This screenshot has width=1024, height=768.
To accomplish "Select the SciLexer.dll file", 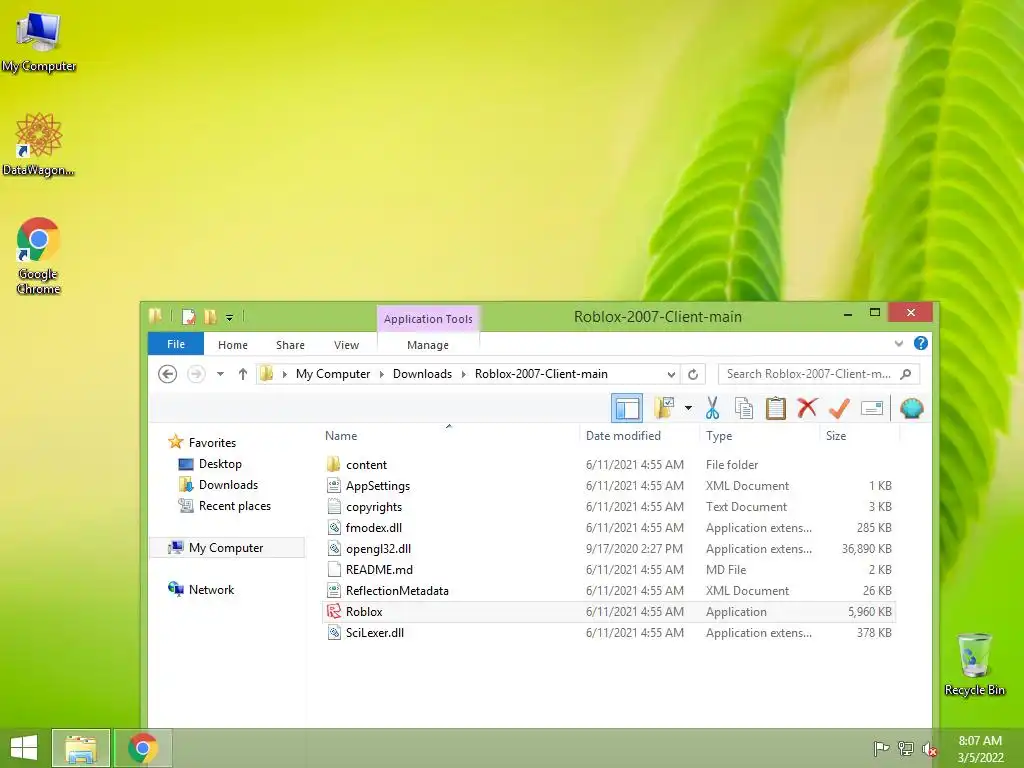I will [608, 632].
